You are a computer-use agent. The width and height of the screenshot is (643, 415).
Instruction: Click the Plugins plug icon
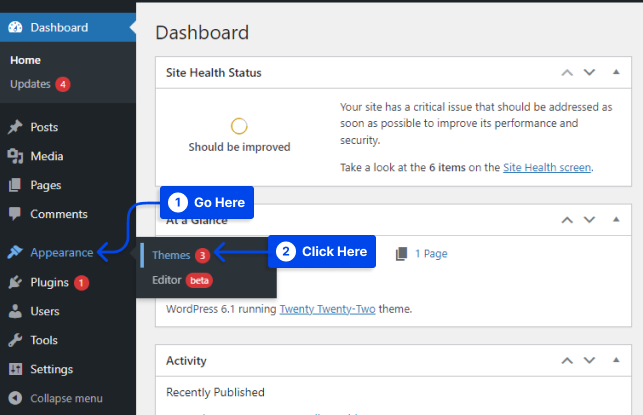point(15,282)
